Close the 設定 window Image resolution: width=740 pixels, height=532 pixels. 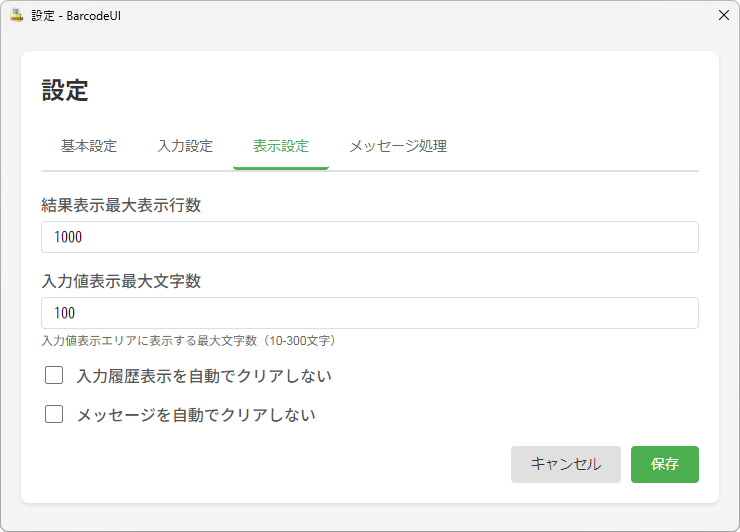coord(723,16)
